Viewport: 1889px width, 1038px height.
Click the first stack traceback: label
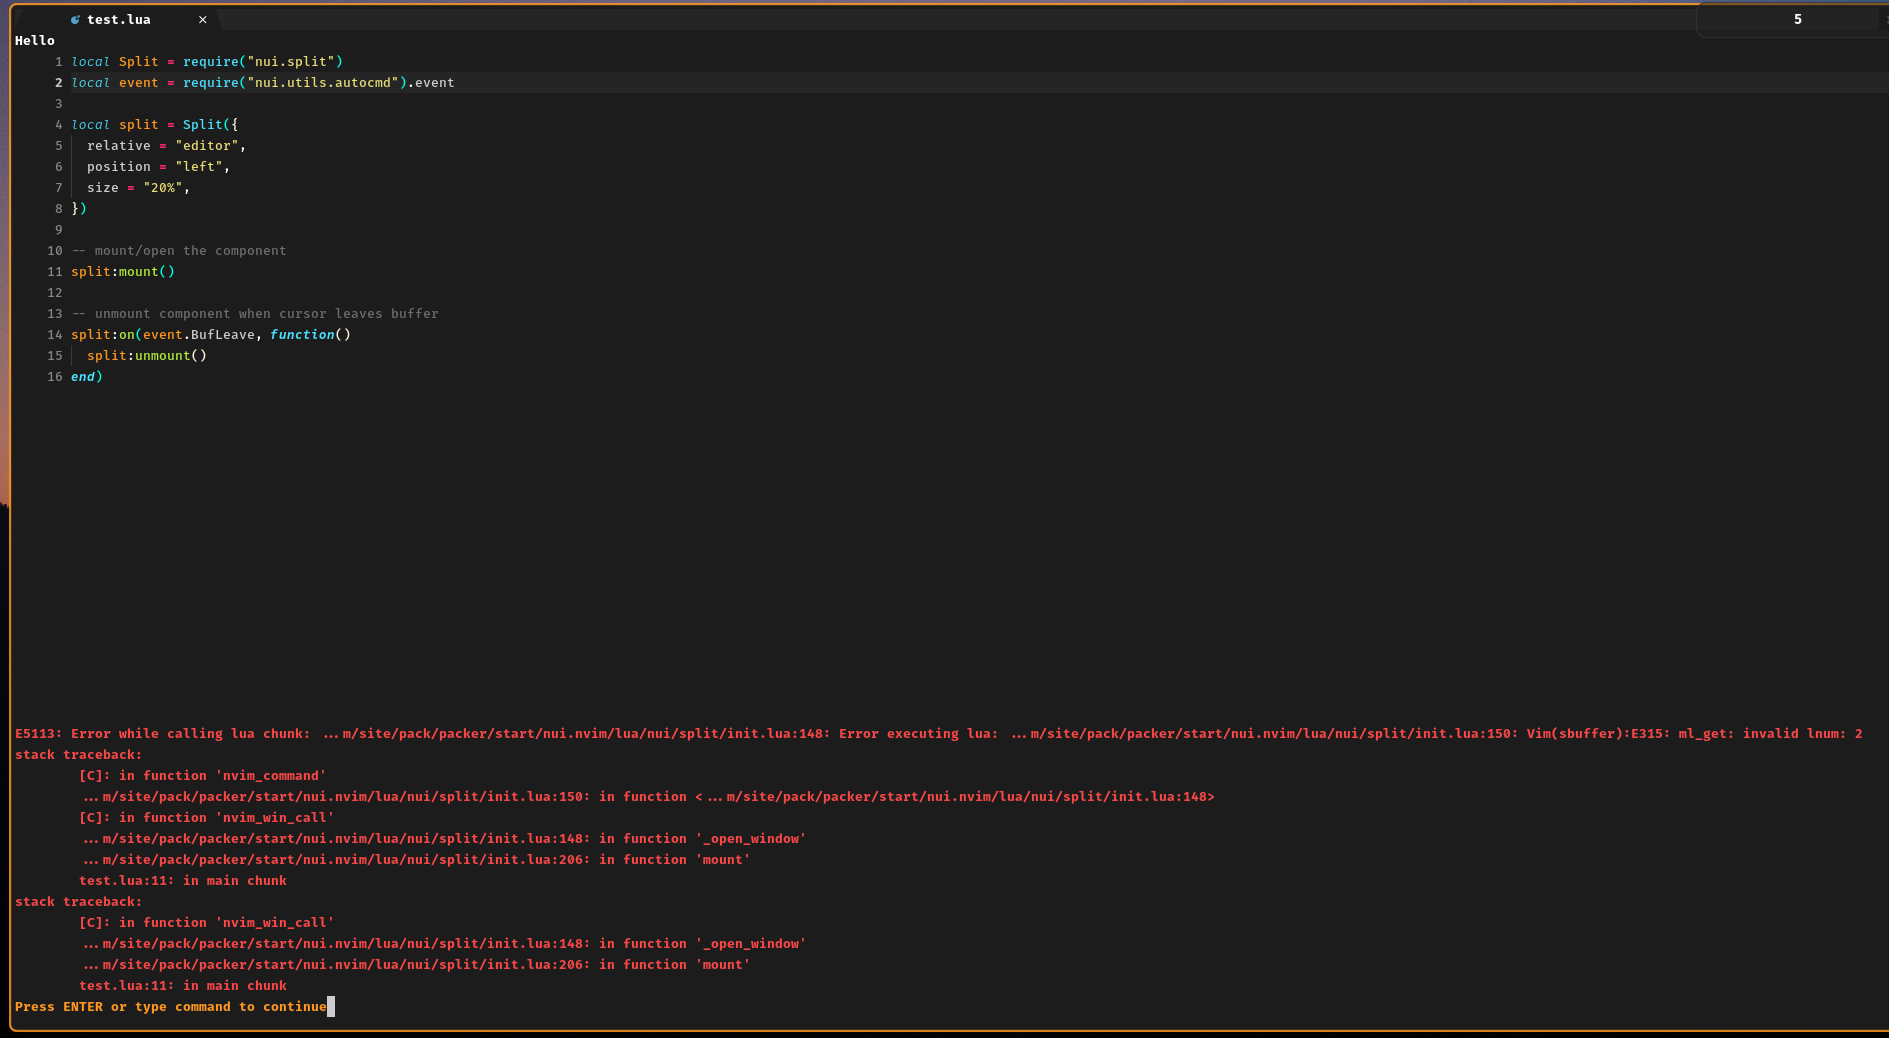point(78,754)
